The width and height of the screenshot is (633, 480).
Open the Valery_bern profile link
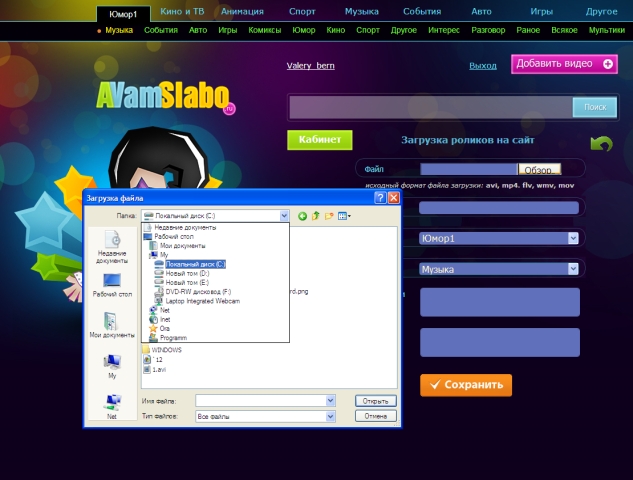(x=310, y=66)
